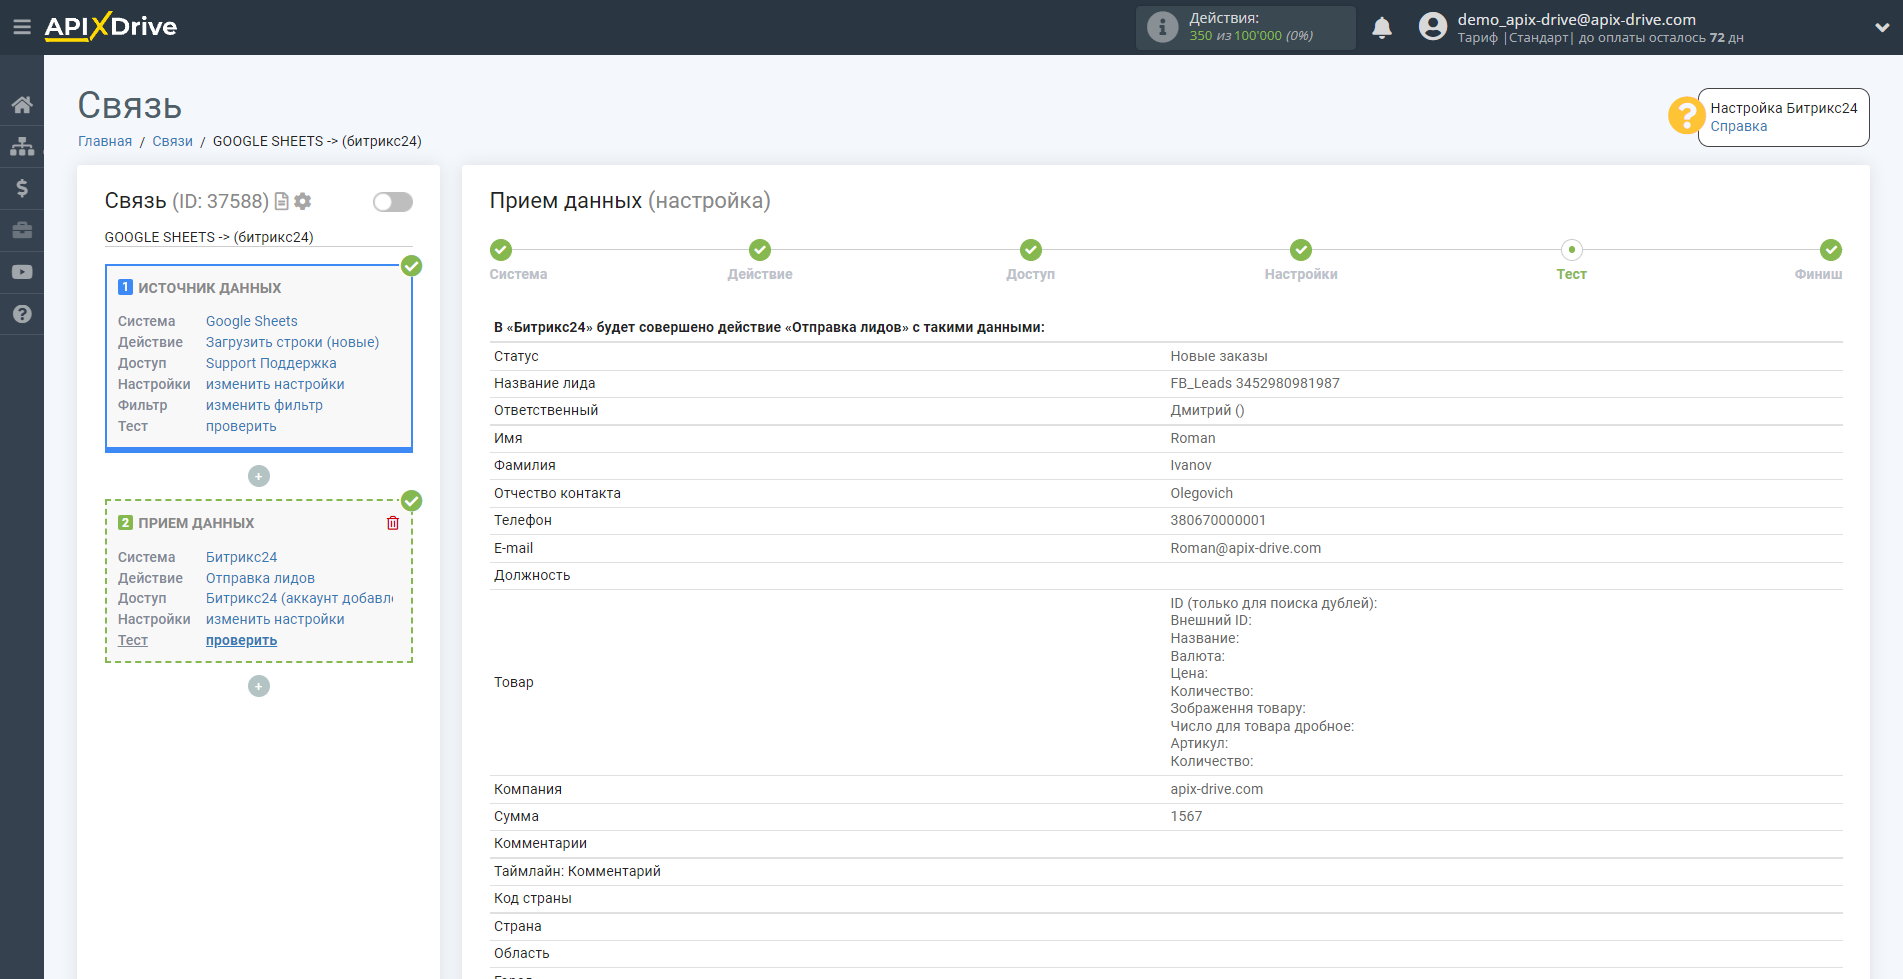Click the Товар row label
Screen dimensions: 1903x979
[x=513, y=682]
